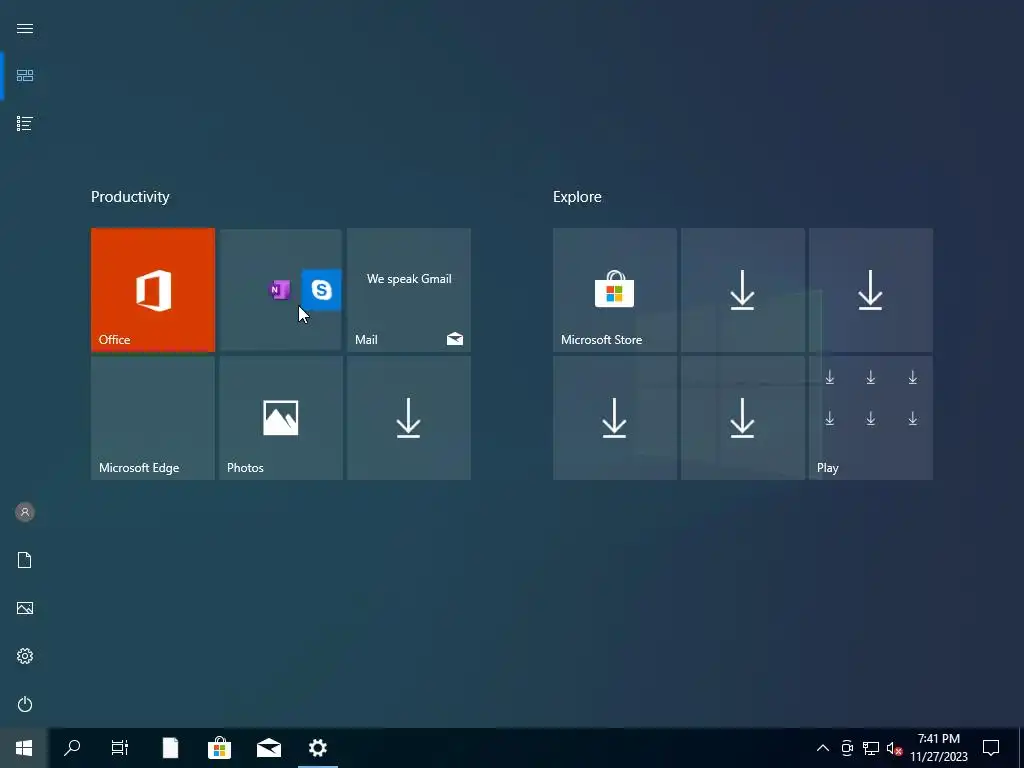1024x768 pixels.
Task: Open the Microsoft Edge tile
Action: [x=153, y=418]
